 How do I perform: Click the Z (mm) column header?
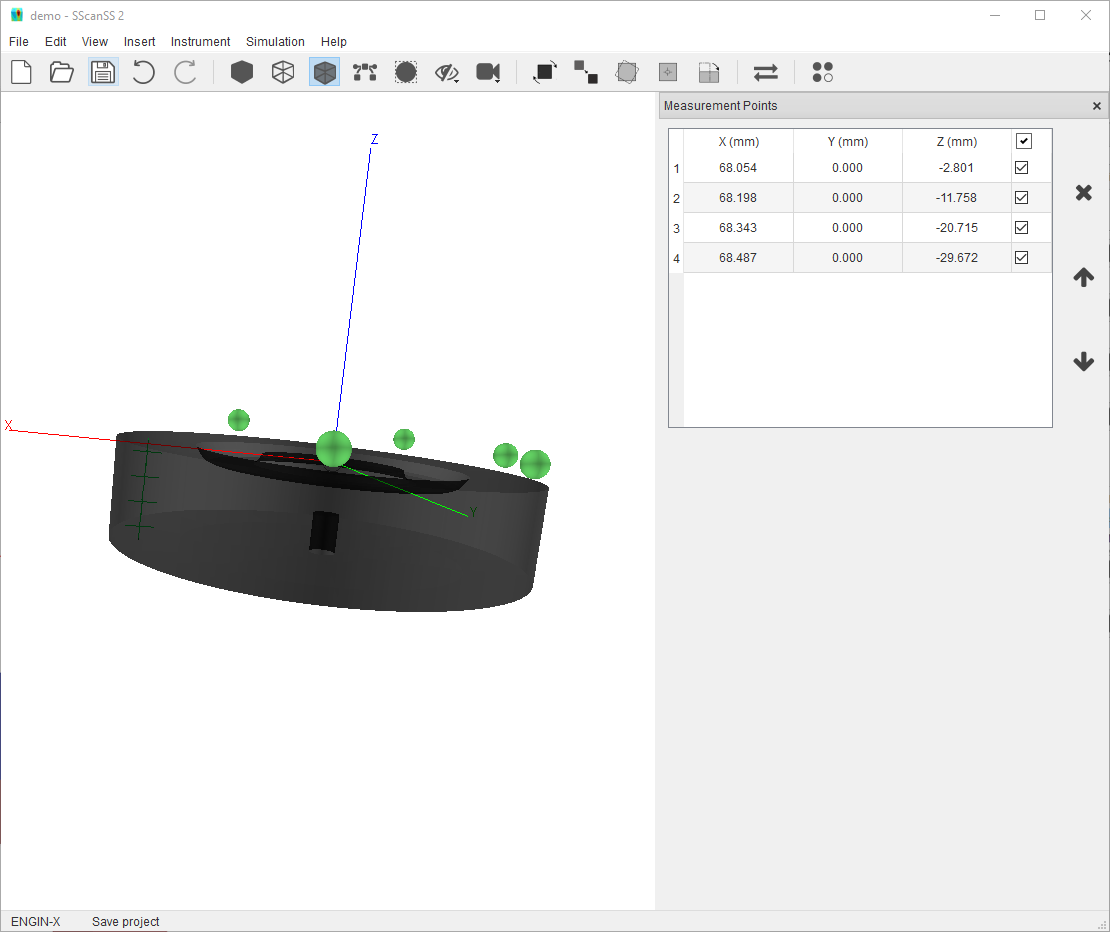tap(956, 142)
